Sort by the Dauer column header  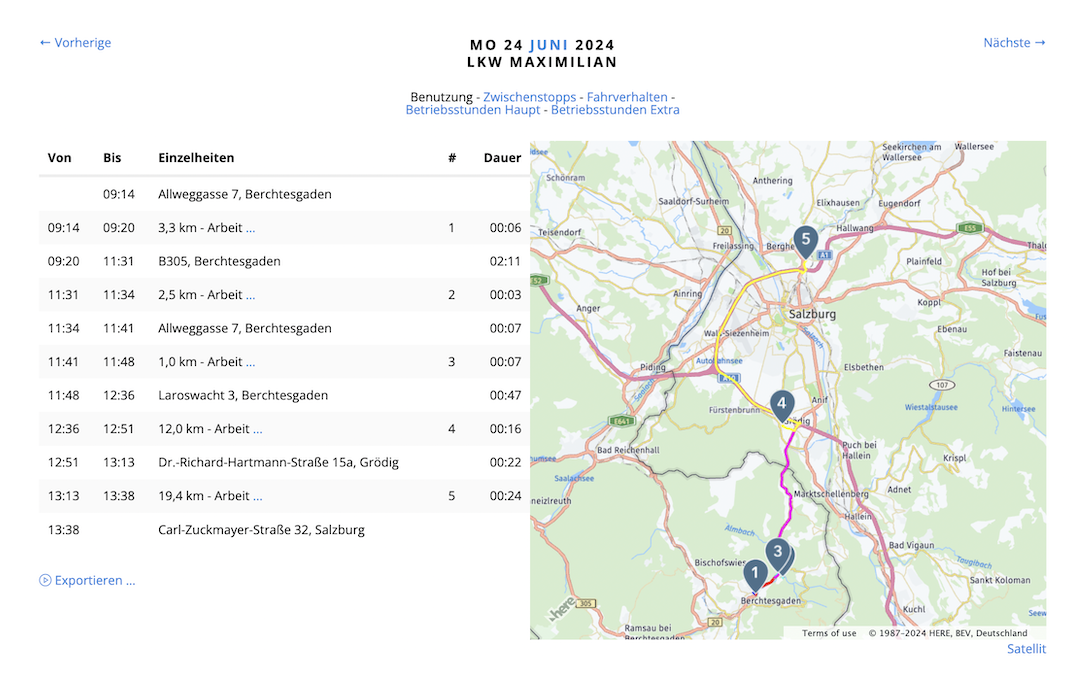tap(502, 158)
